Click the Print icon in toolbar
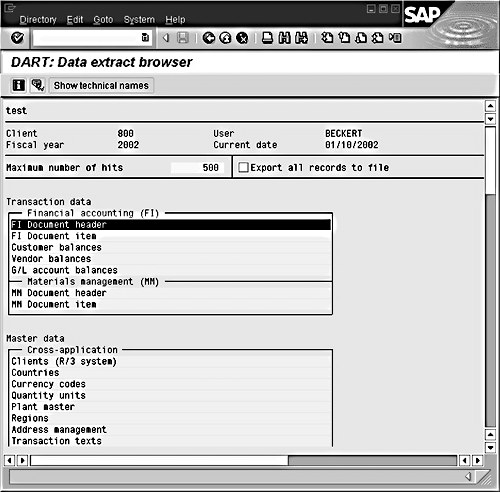Image resolution: width=500 pixels, height=492 pixels. tap(267, 38)
